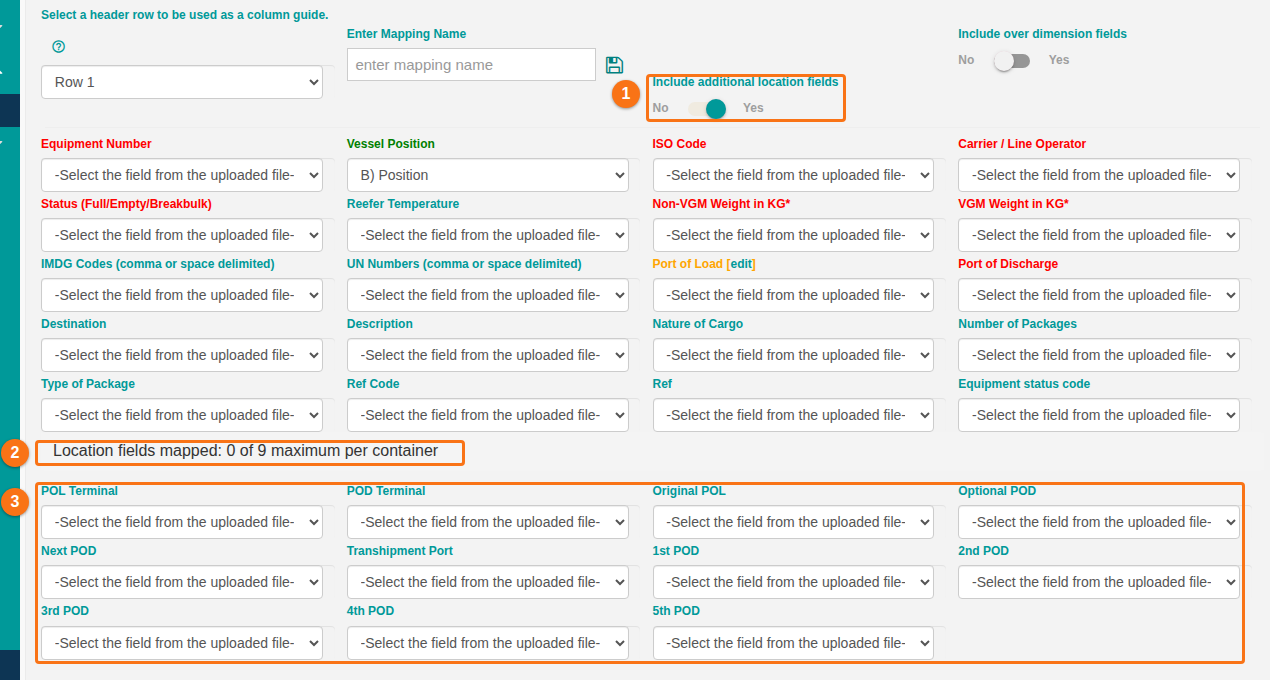Open the Next POD dropdown
Image resolution: width=1270 pixels, height=680 pixels.
[182, 582]
